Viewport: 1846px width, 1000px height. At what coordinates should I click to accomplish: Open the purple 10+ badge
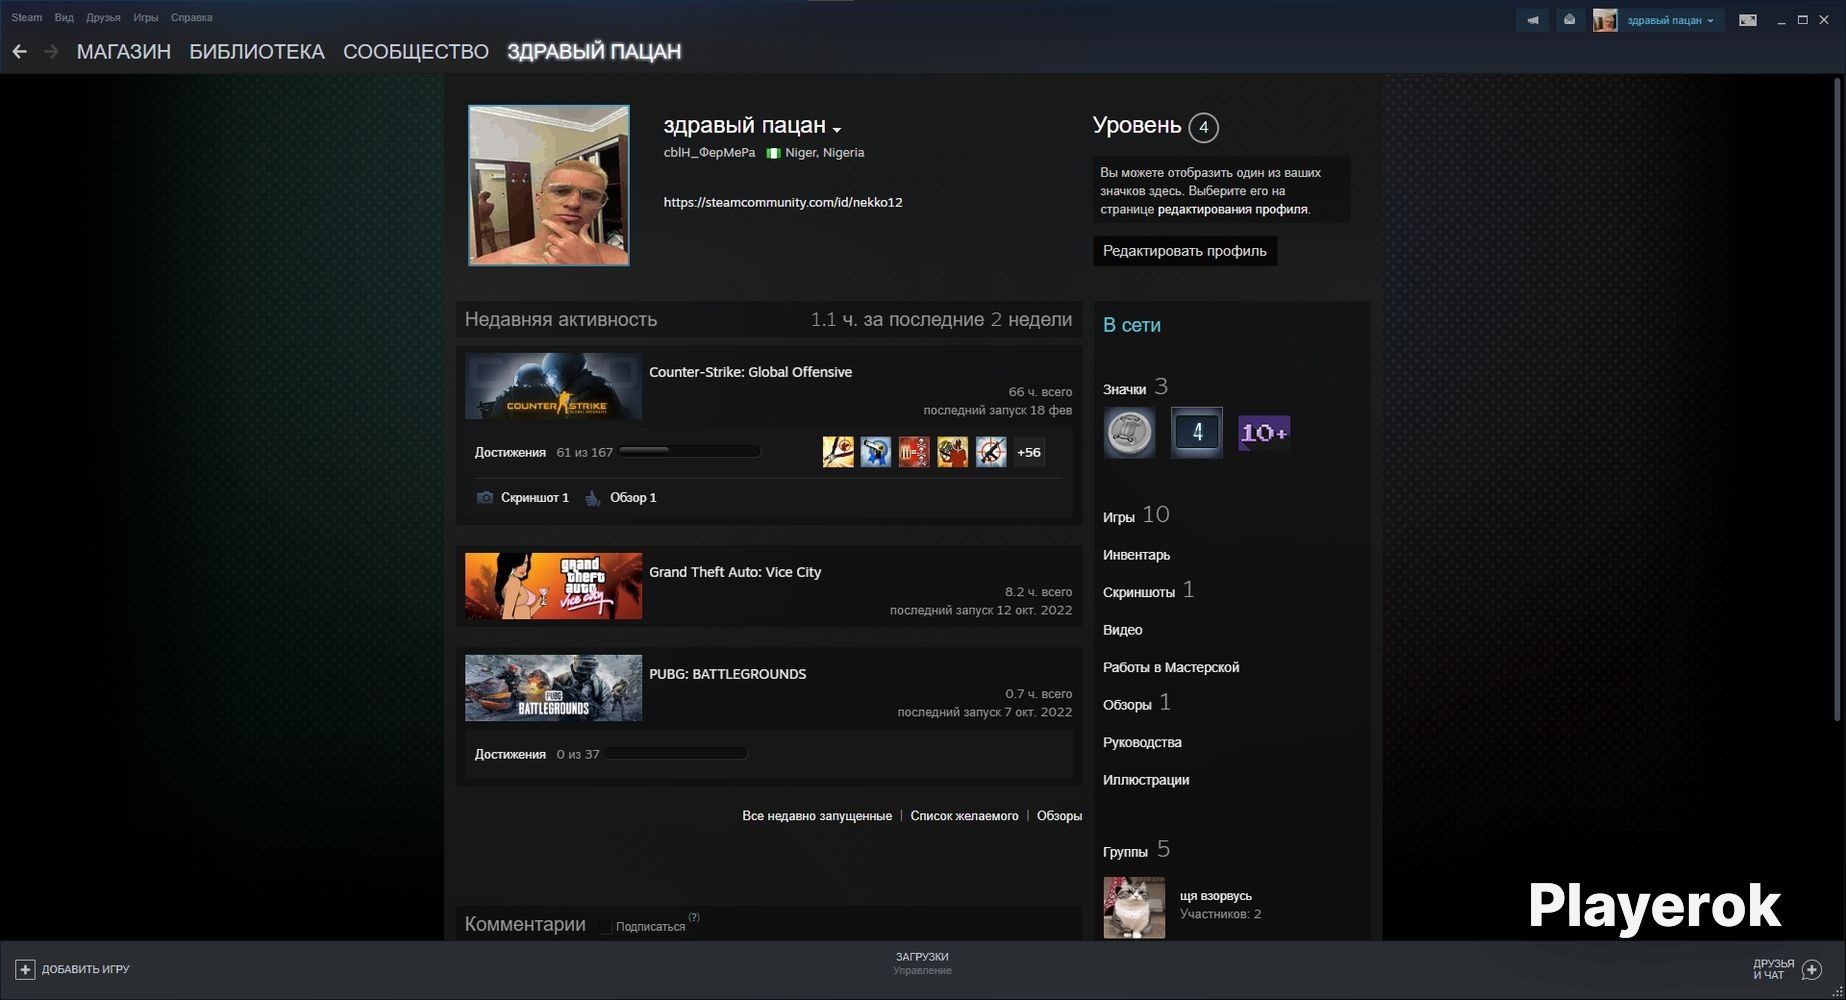pos(1264,433)
